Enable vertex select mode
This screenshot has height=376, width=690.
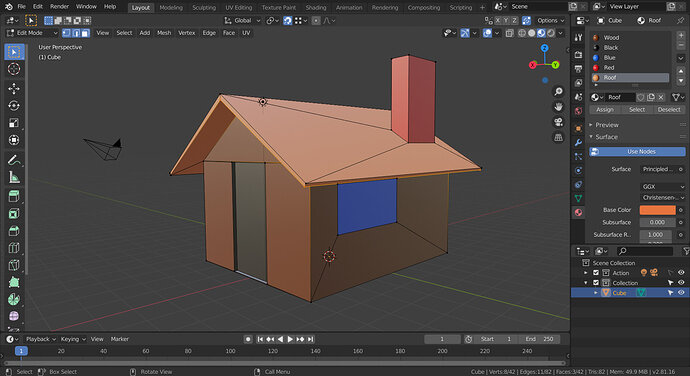point(66,33)
